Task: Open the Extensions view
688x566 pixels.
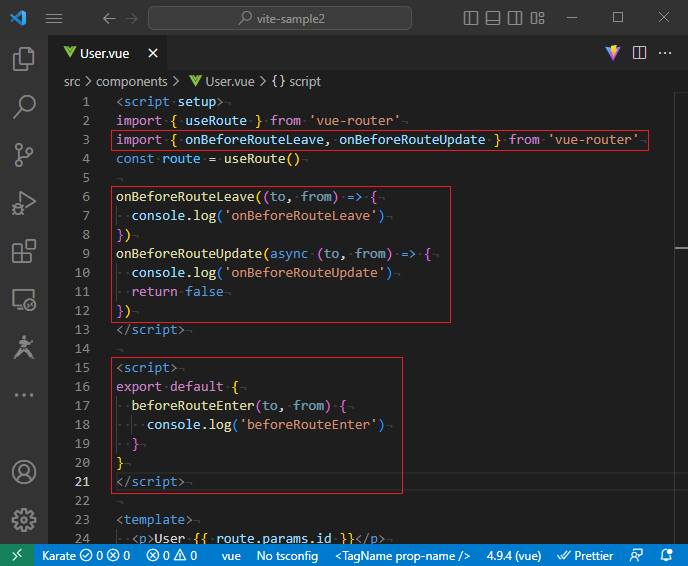Action: 24,251
